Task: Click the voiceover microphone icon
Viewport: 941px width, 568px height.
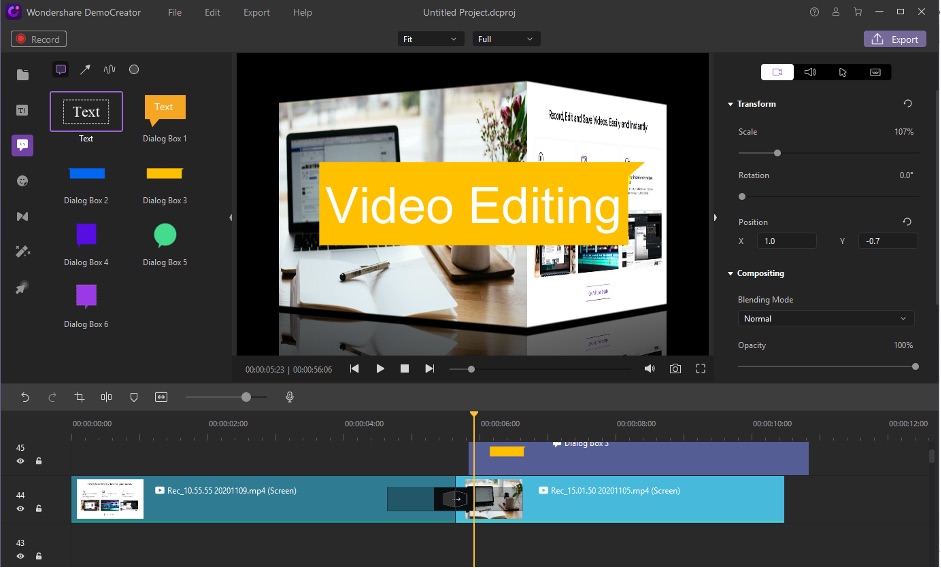Action: (x=290, y=397)
